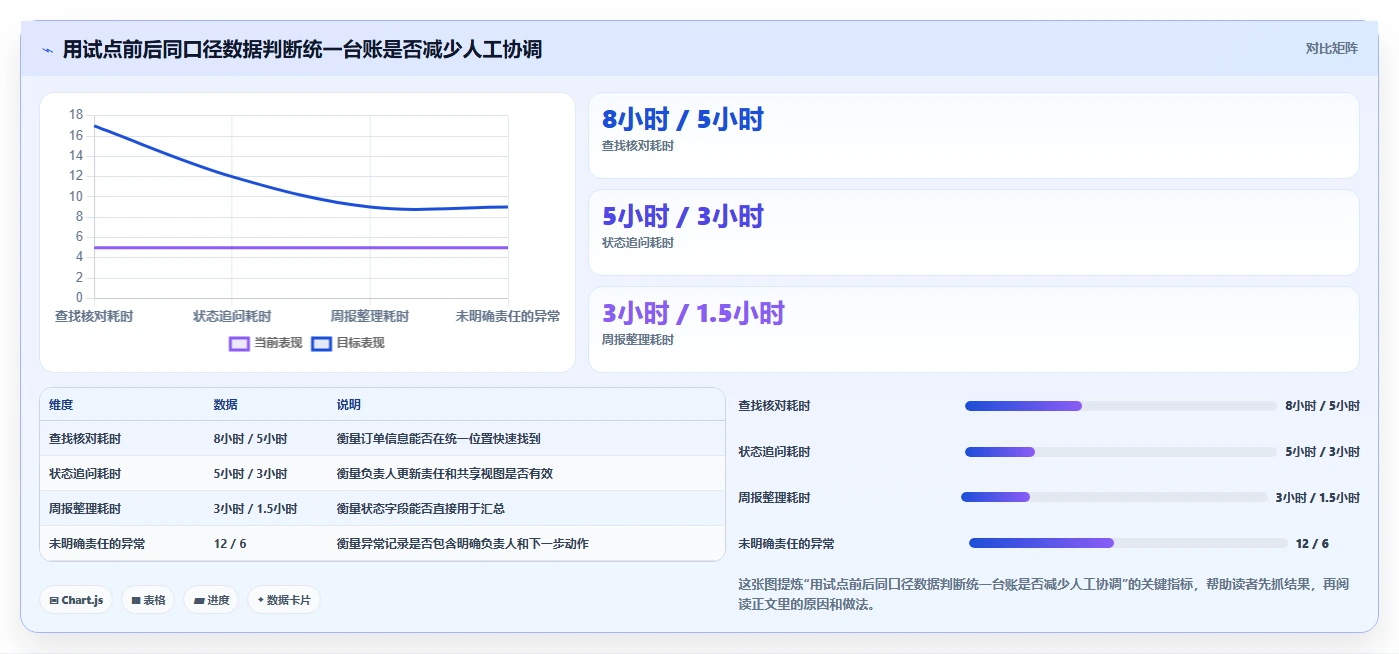Viewport: 1399px width, 654px height.
Task: Click table cell 周报整理耗时
Action: 85,509
